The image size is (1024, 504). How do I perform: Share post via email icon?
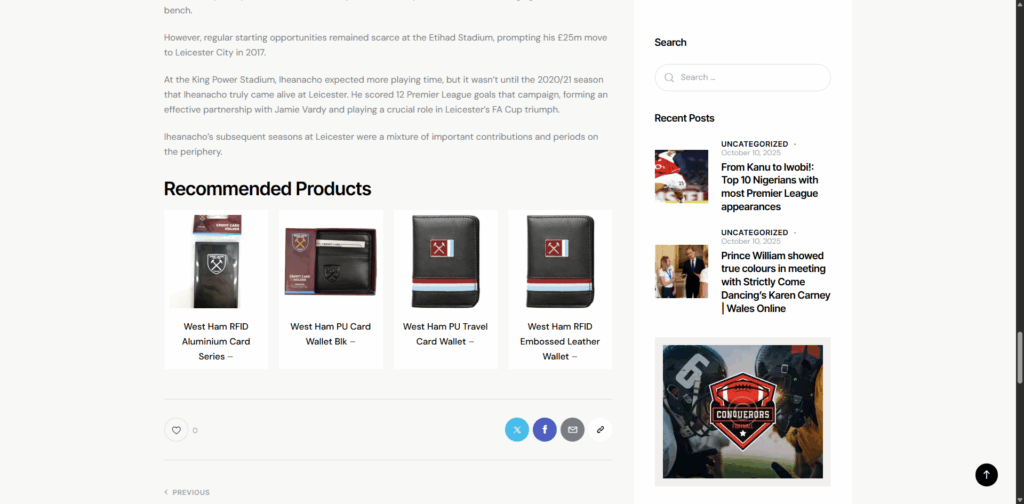coord(572,430)
